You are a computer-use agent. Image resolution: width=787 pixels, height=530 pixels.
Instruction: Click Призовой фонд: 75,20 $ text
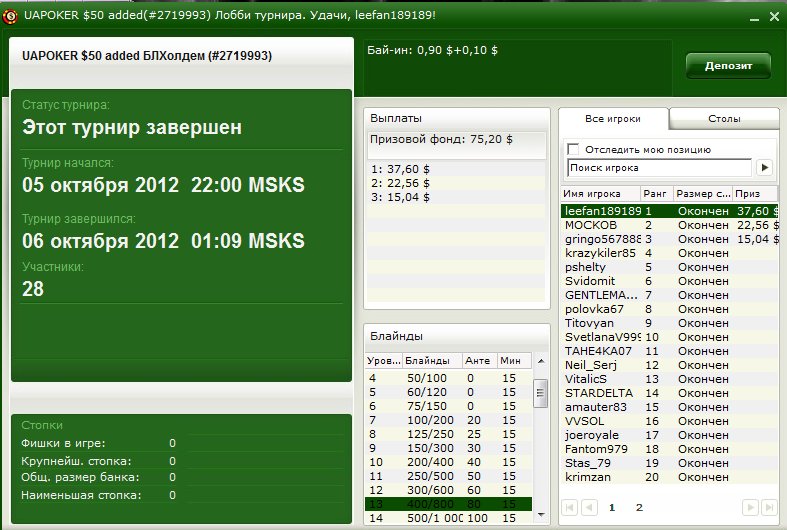441,140
